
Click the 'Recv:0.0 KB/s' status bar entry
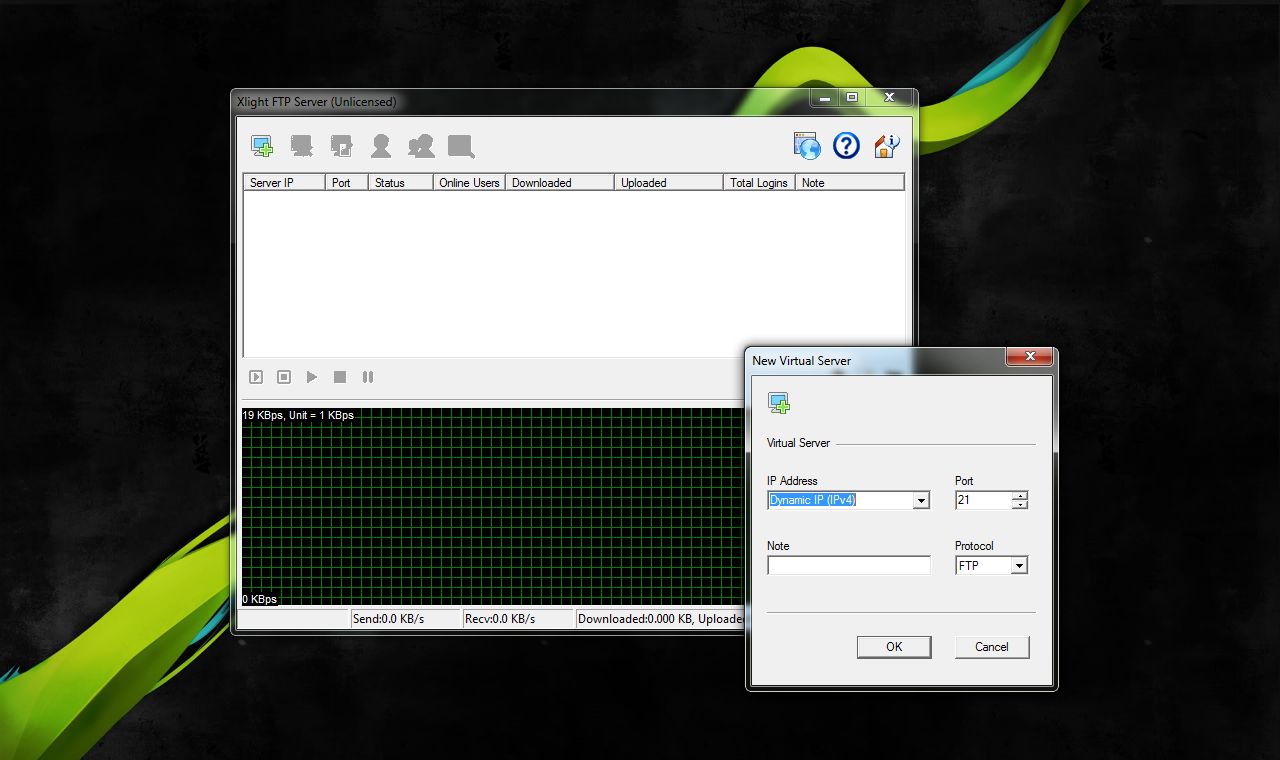tap(517, 619)
